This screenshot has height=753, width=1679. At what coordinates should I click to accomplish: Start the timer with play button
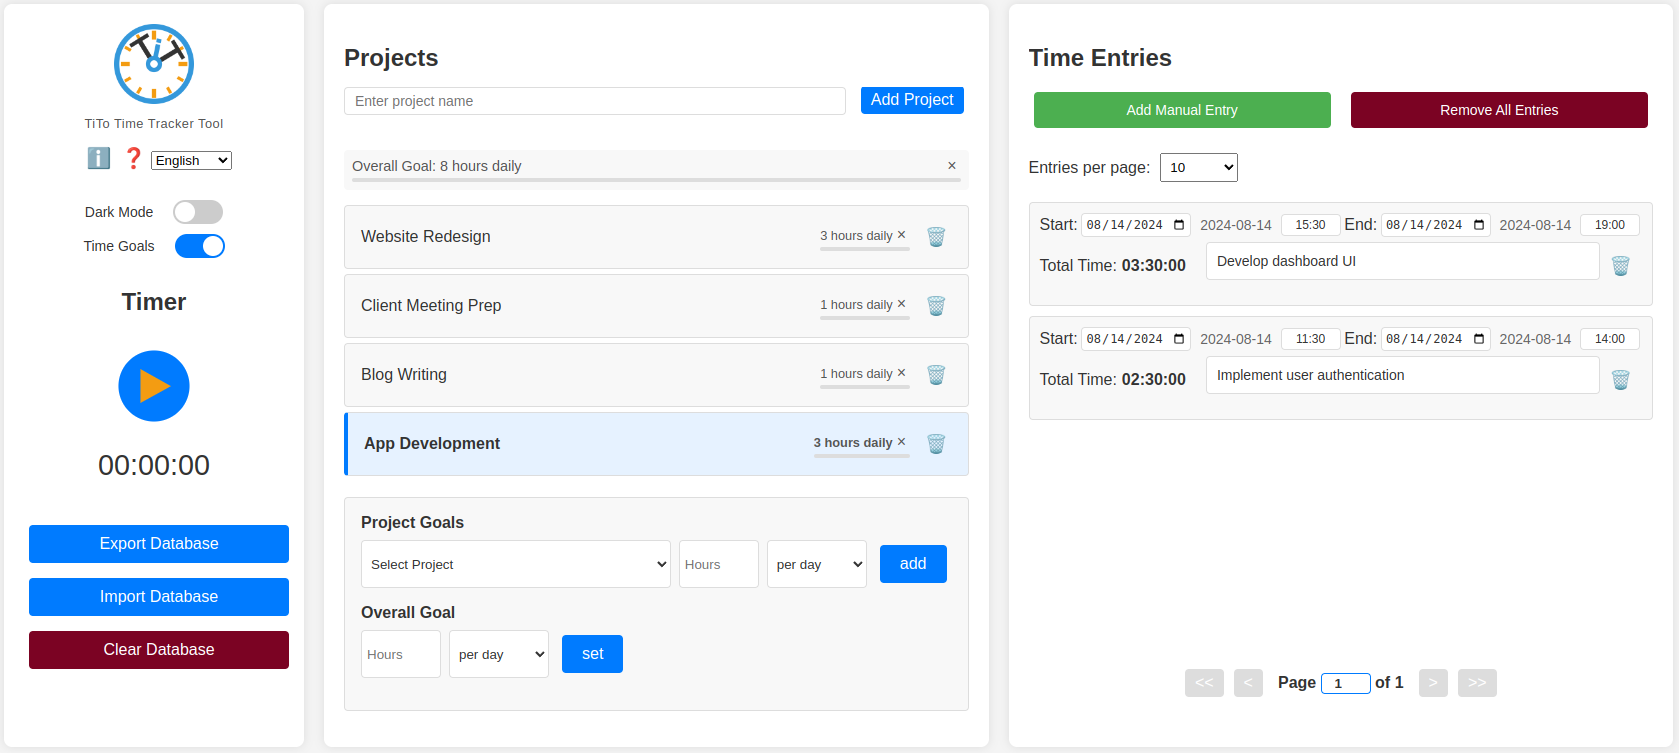(x=154, y=386)
